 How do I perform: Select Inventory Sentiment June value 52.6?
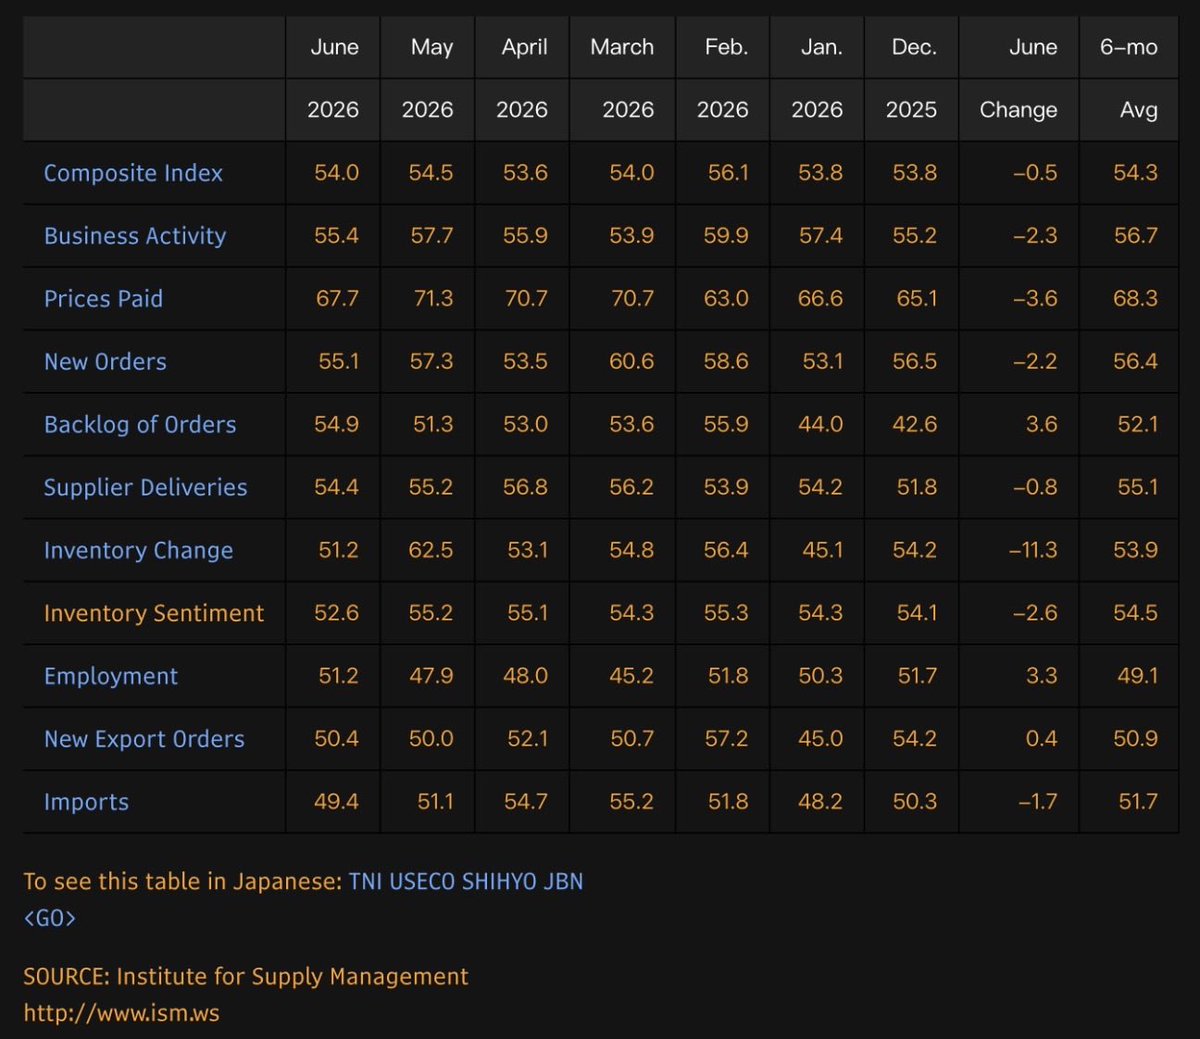(337, 614)
